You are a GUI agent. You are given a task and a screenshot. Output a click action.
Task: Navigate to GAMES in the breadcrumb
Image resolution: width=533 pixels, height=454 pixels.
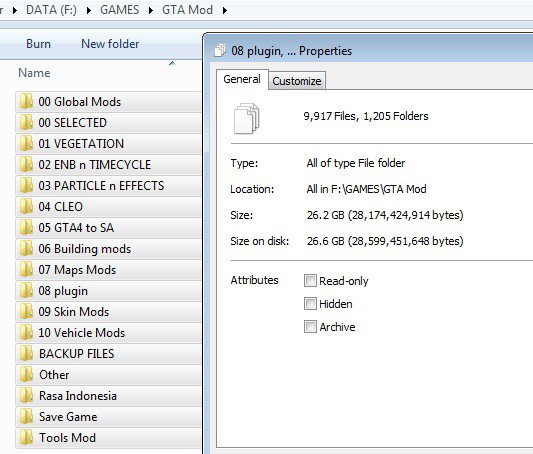[120, 10]
